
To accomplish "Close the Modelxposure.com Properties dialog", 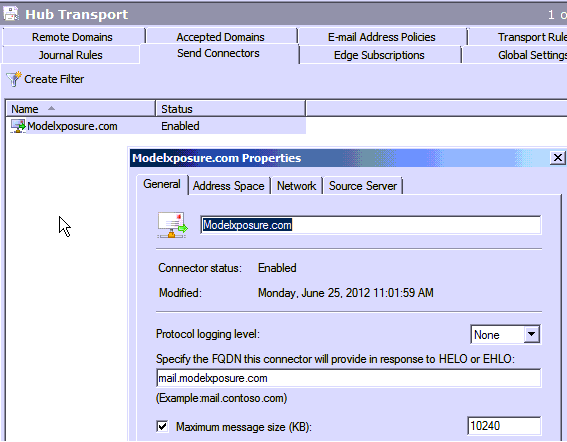I will click(x=557, y=158).
